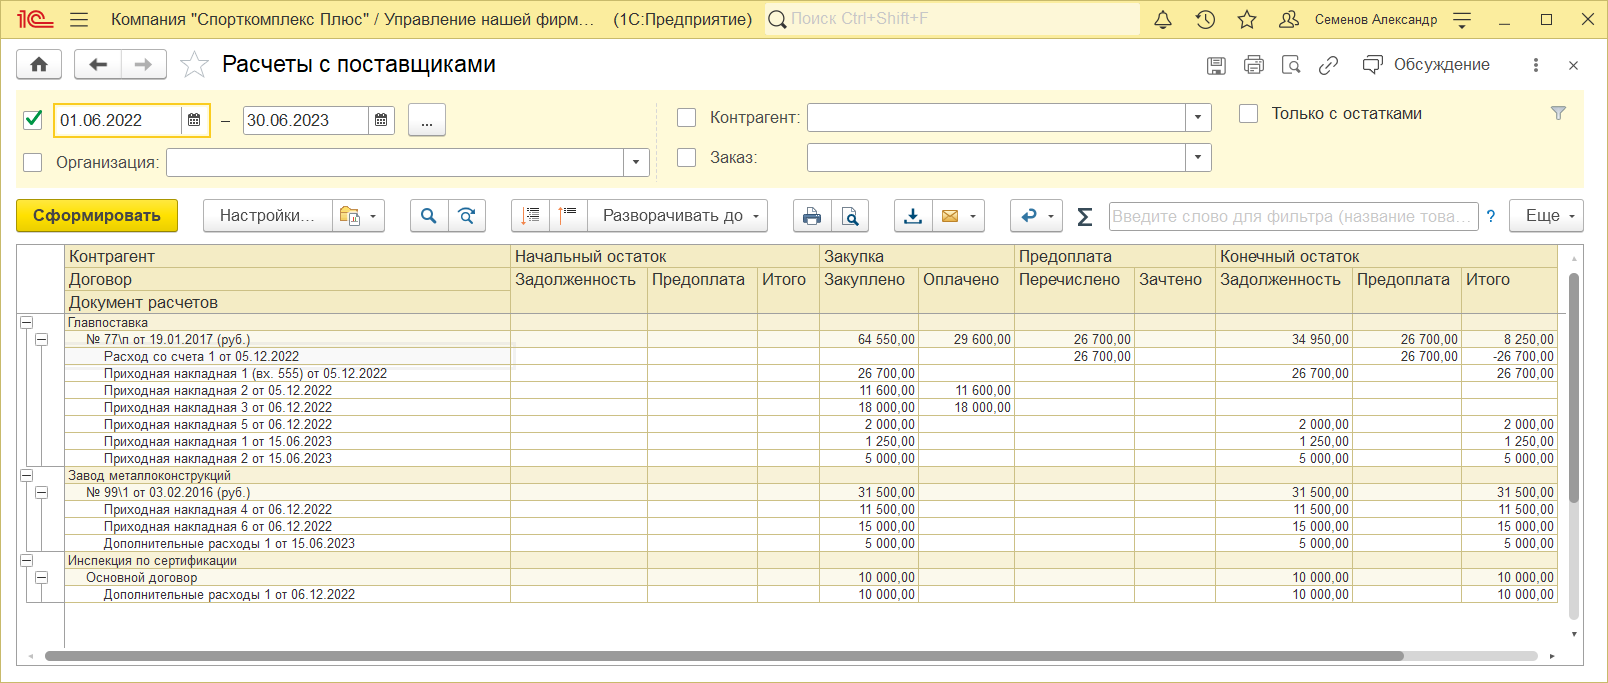Collapse the № 77\n contract group
The image size is (1608, 683).
42,340
